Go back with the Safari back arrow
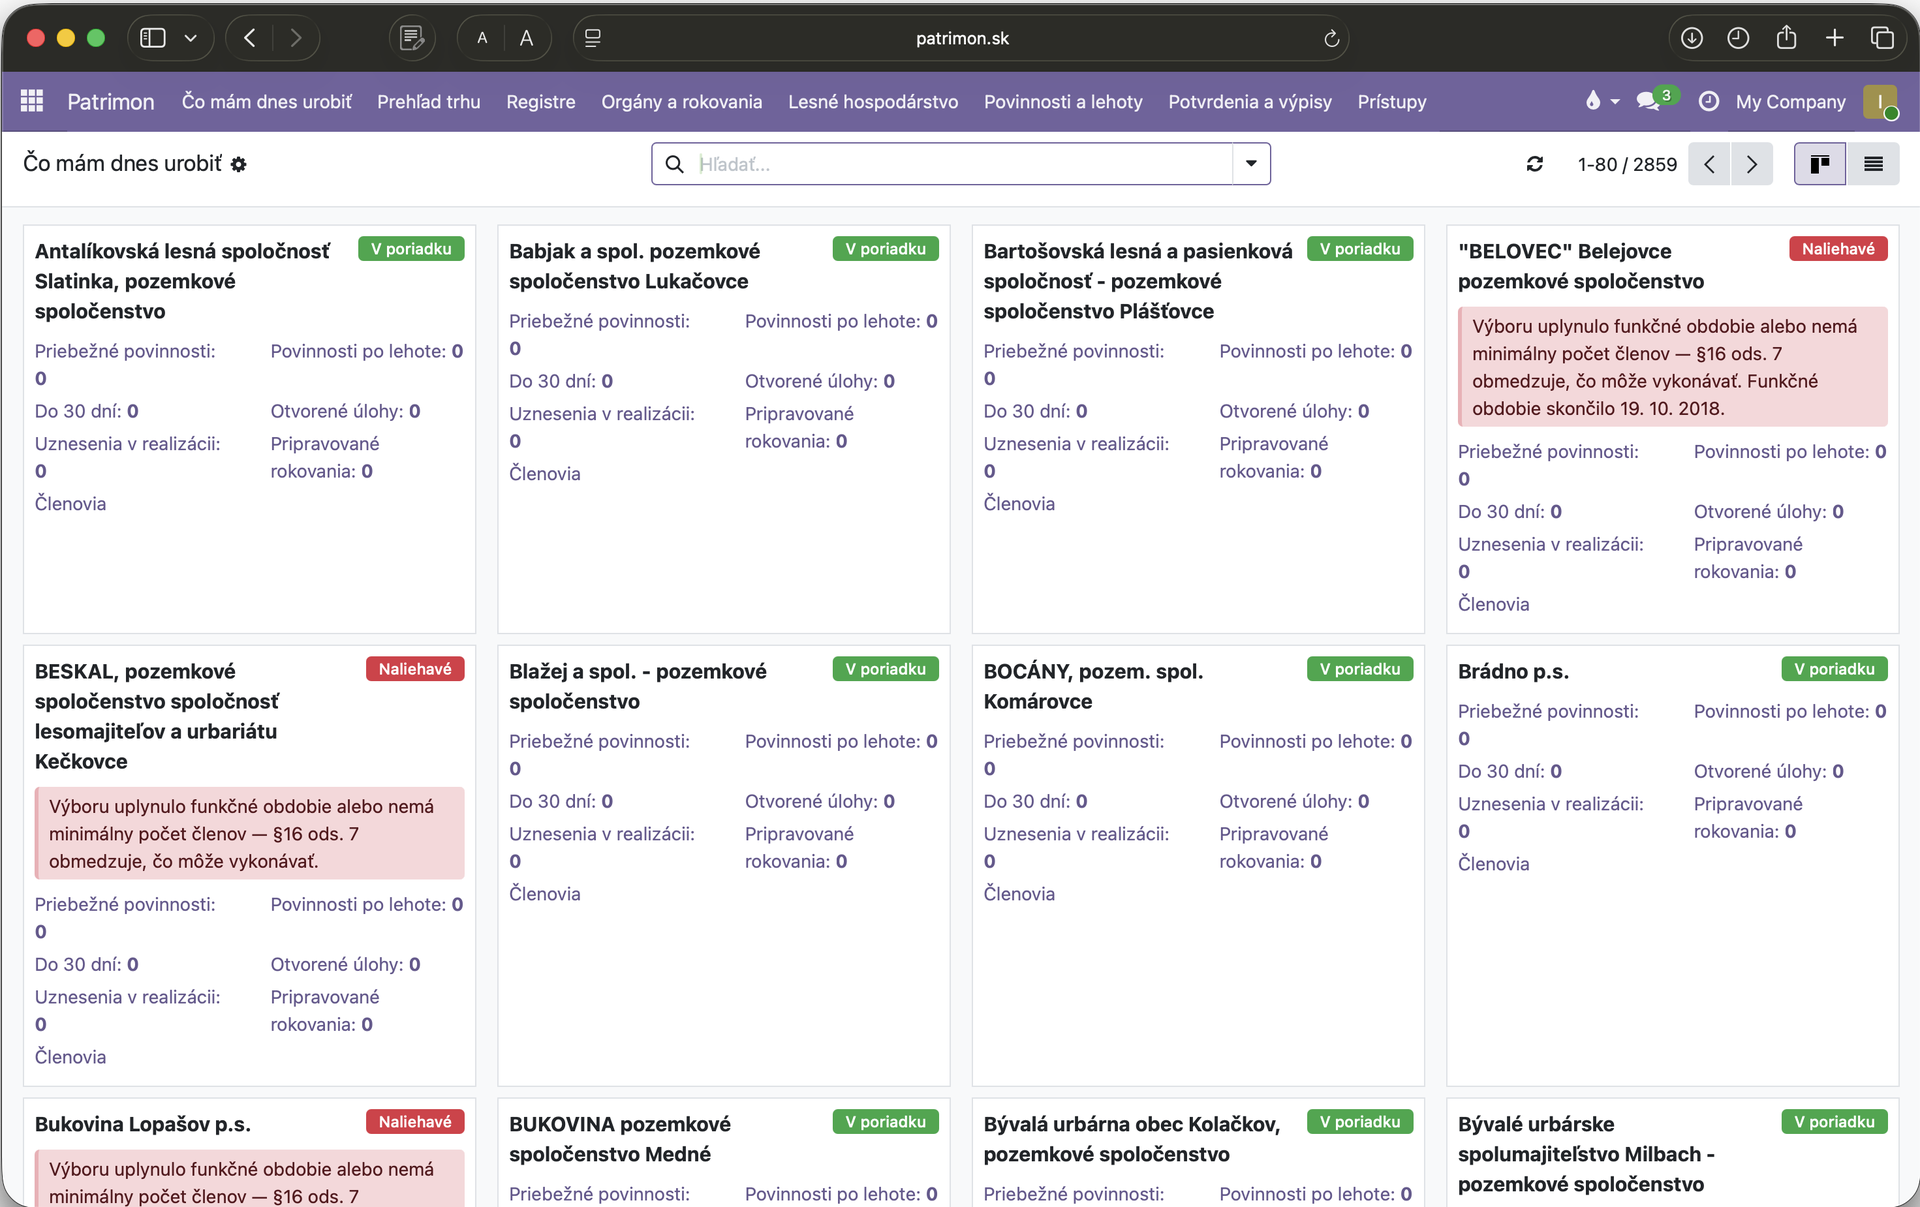This screenshot has width=1920, height=1207. click(x=250, y=38)
